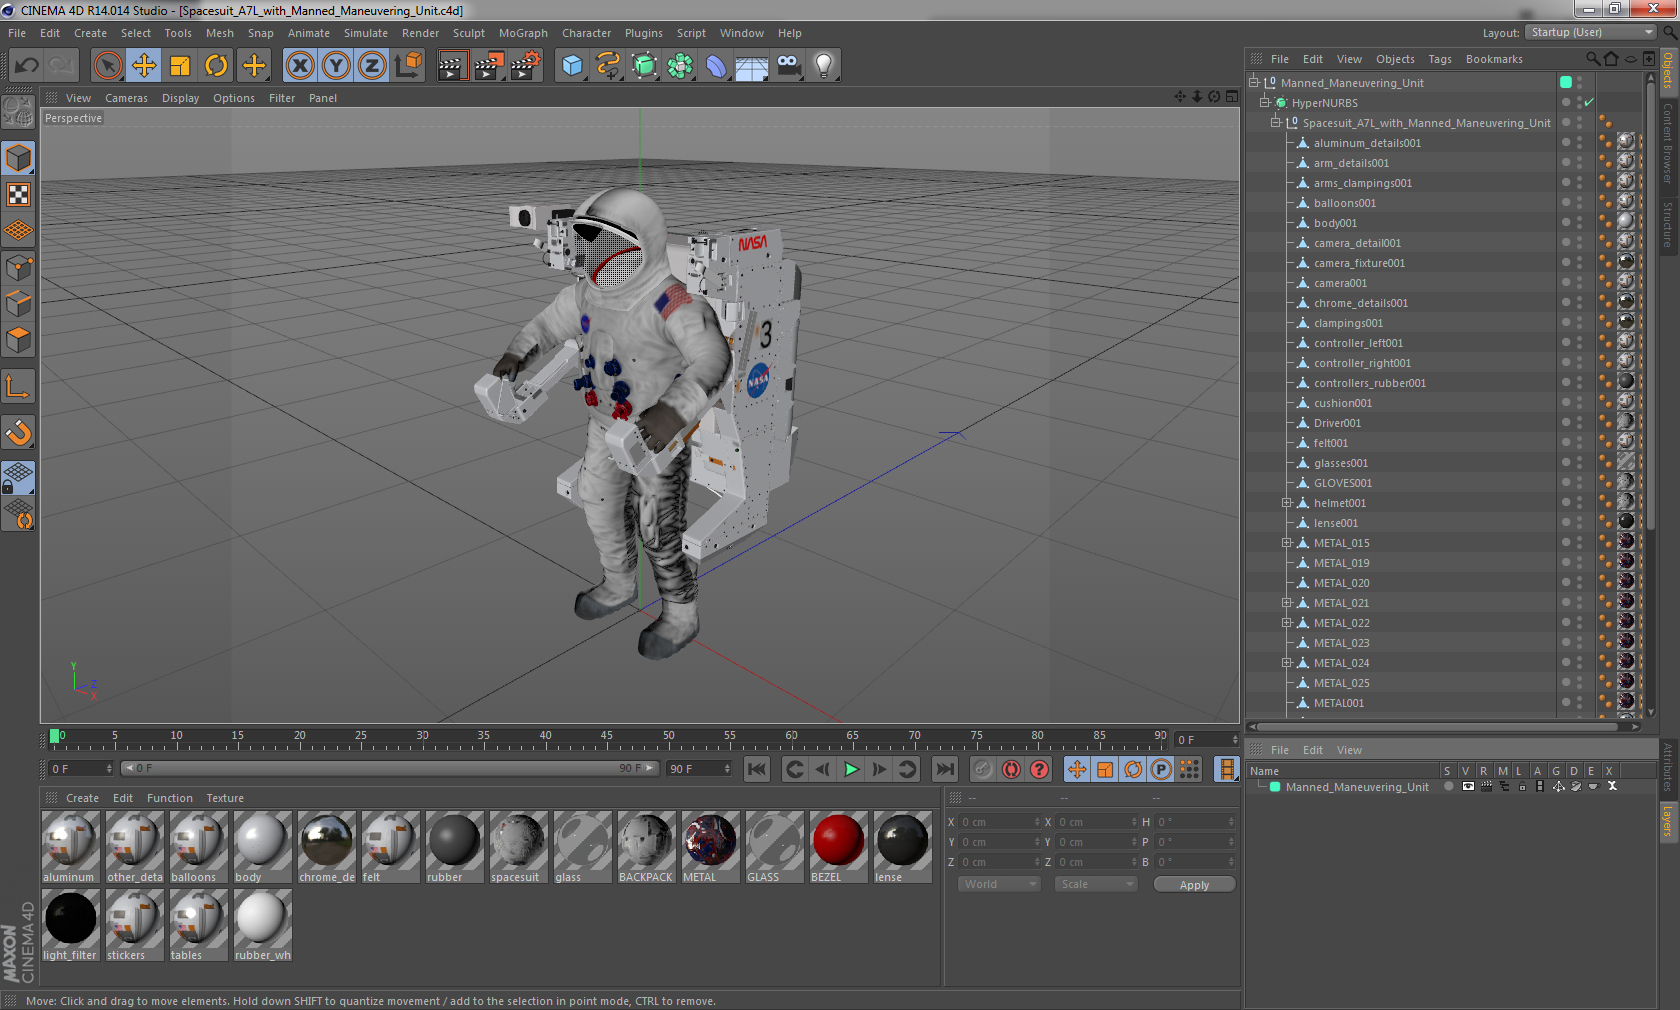Activate the Move tool in top toolbar

[144, 66]
